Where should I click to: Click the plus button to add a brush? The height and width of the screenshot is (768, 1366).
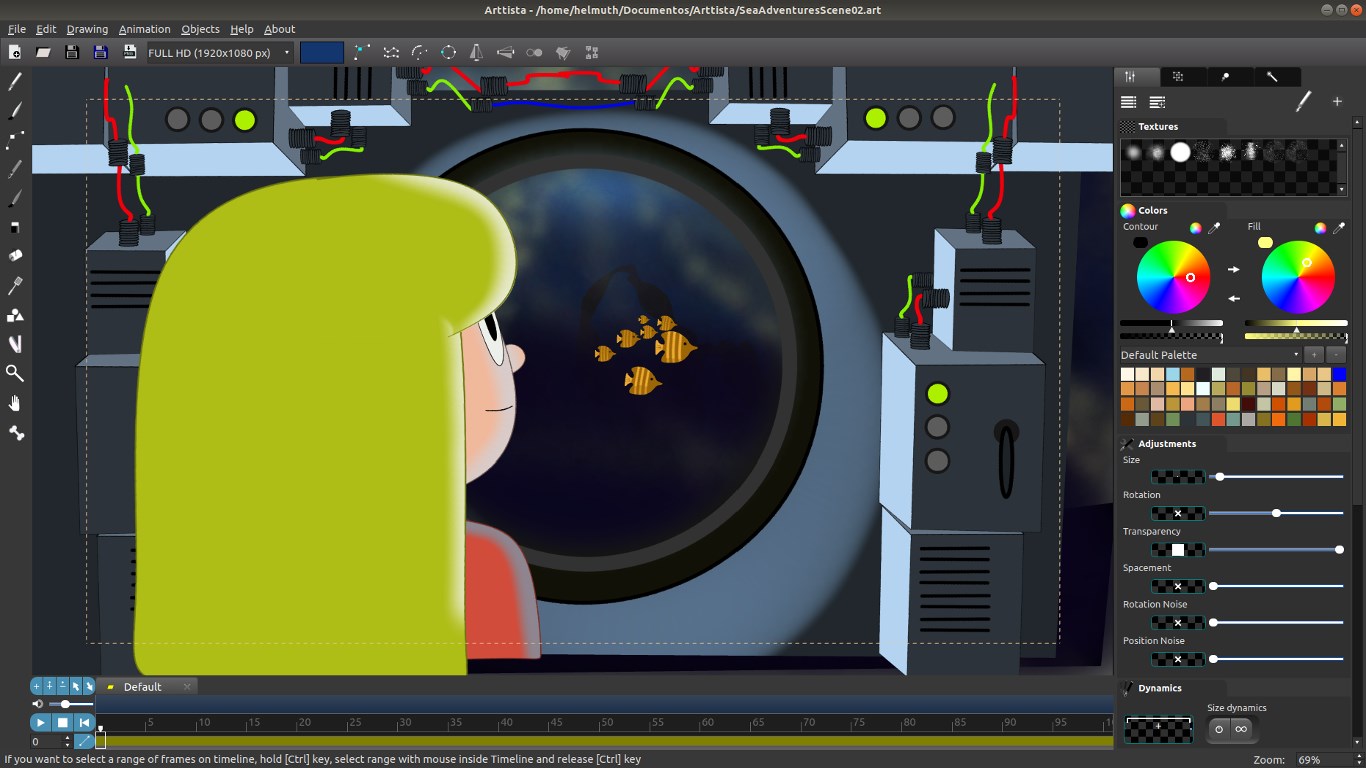(x=1338, y=101)
